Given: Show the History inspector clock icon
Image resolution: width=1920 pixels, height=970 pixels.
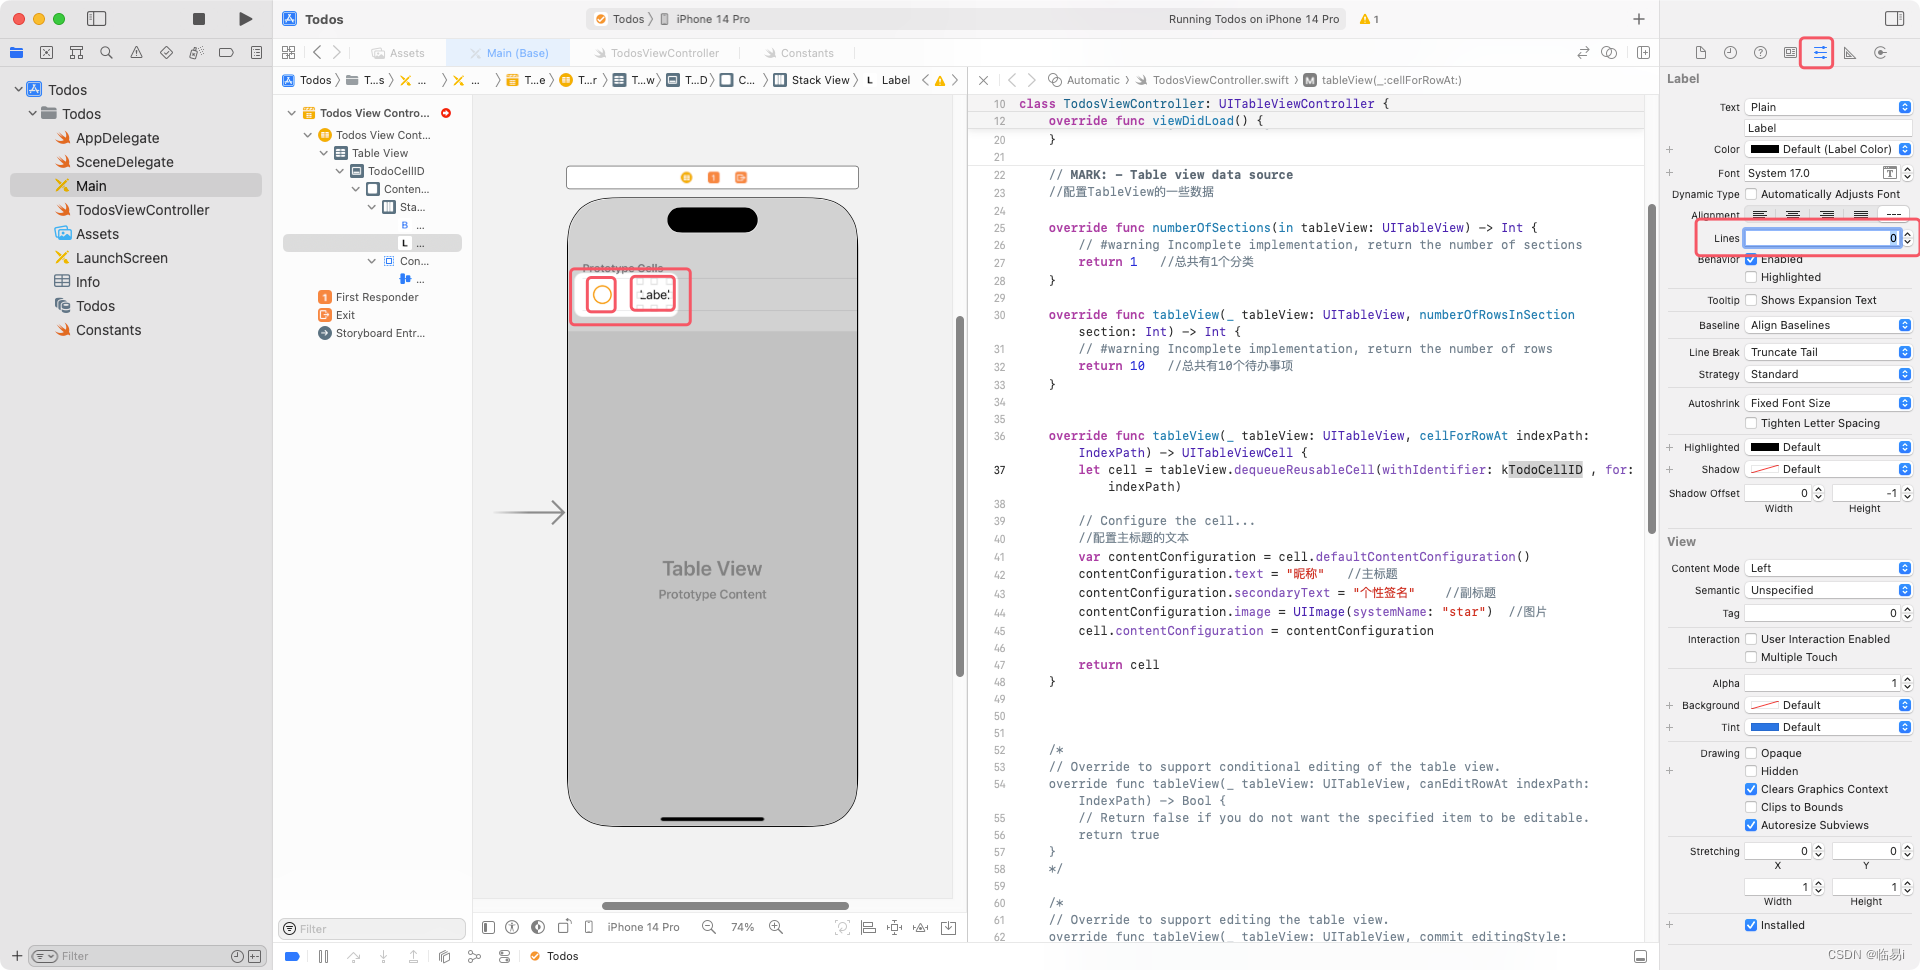Looking at the screenshot, I should (1730, 53).
